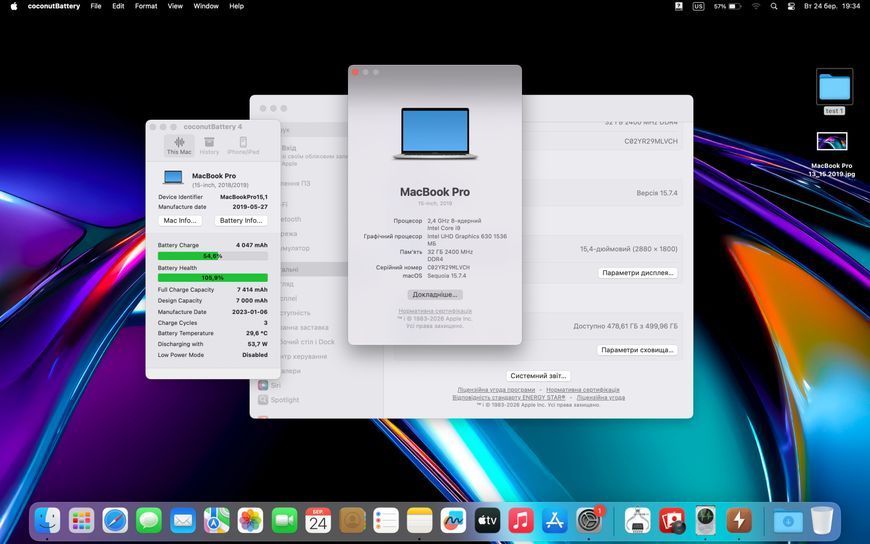Open the Format menu
The image size is (870, 544).
(x=146, y=6)
